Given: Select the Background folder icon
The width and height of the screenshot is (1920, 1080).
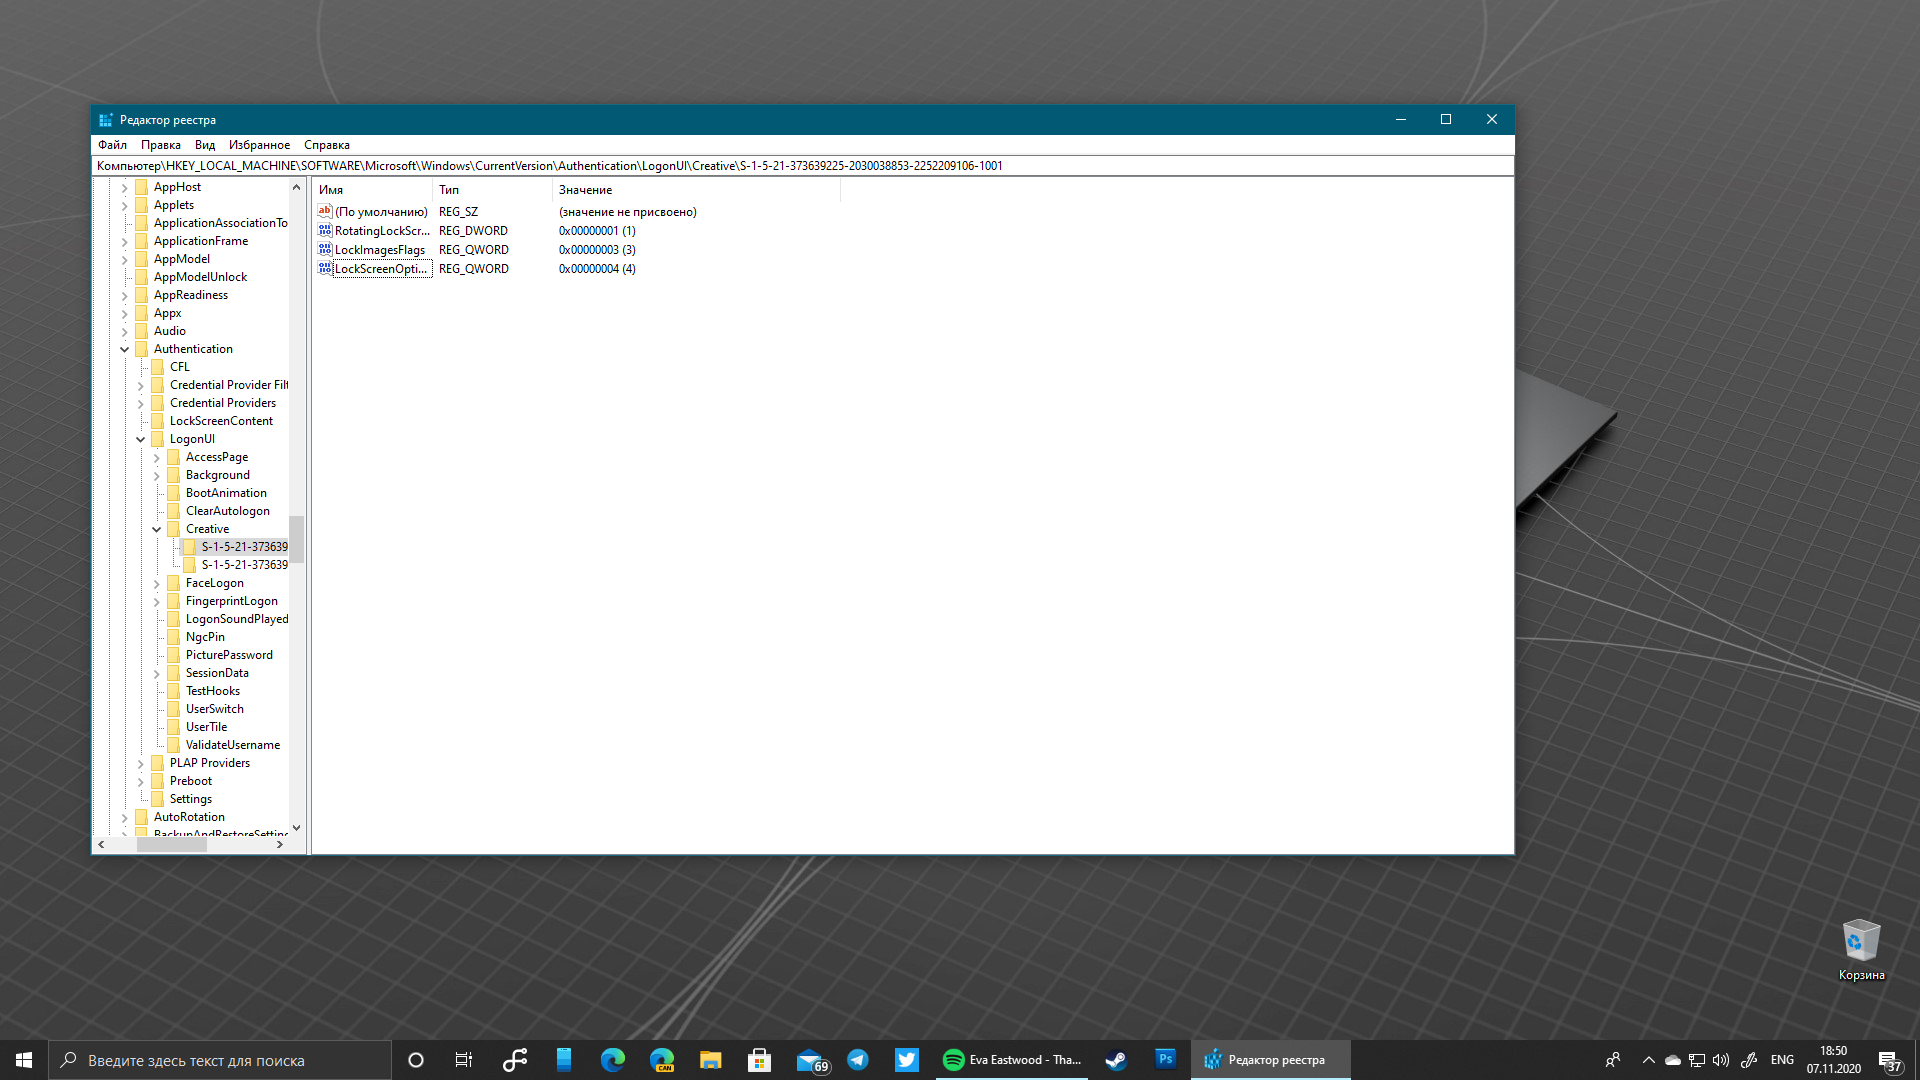Looking at the screenshot, I should [174, 475].
